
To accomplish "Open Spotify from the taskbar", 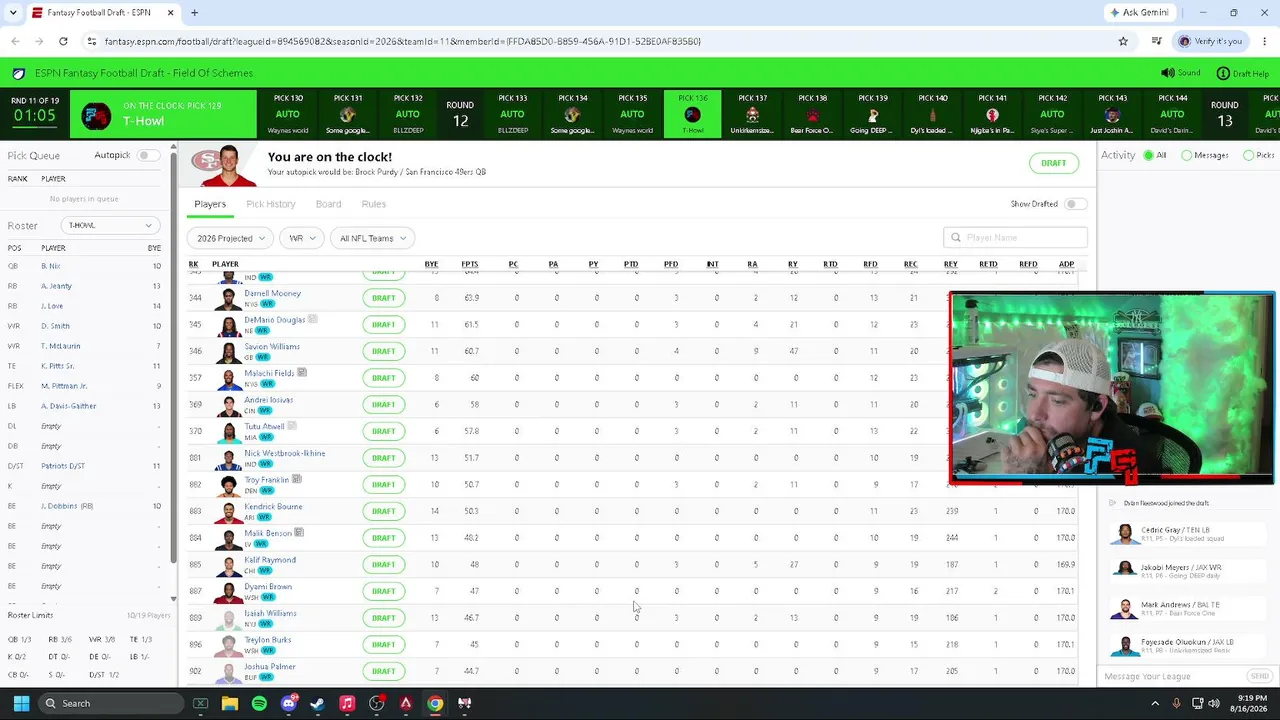I will click(x=259, y=703).
